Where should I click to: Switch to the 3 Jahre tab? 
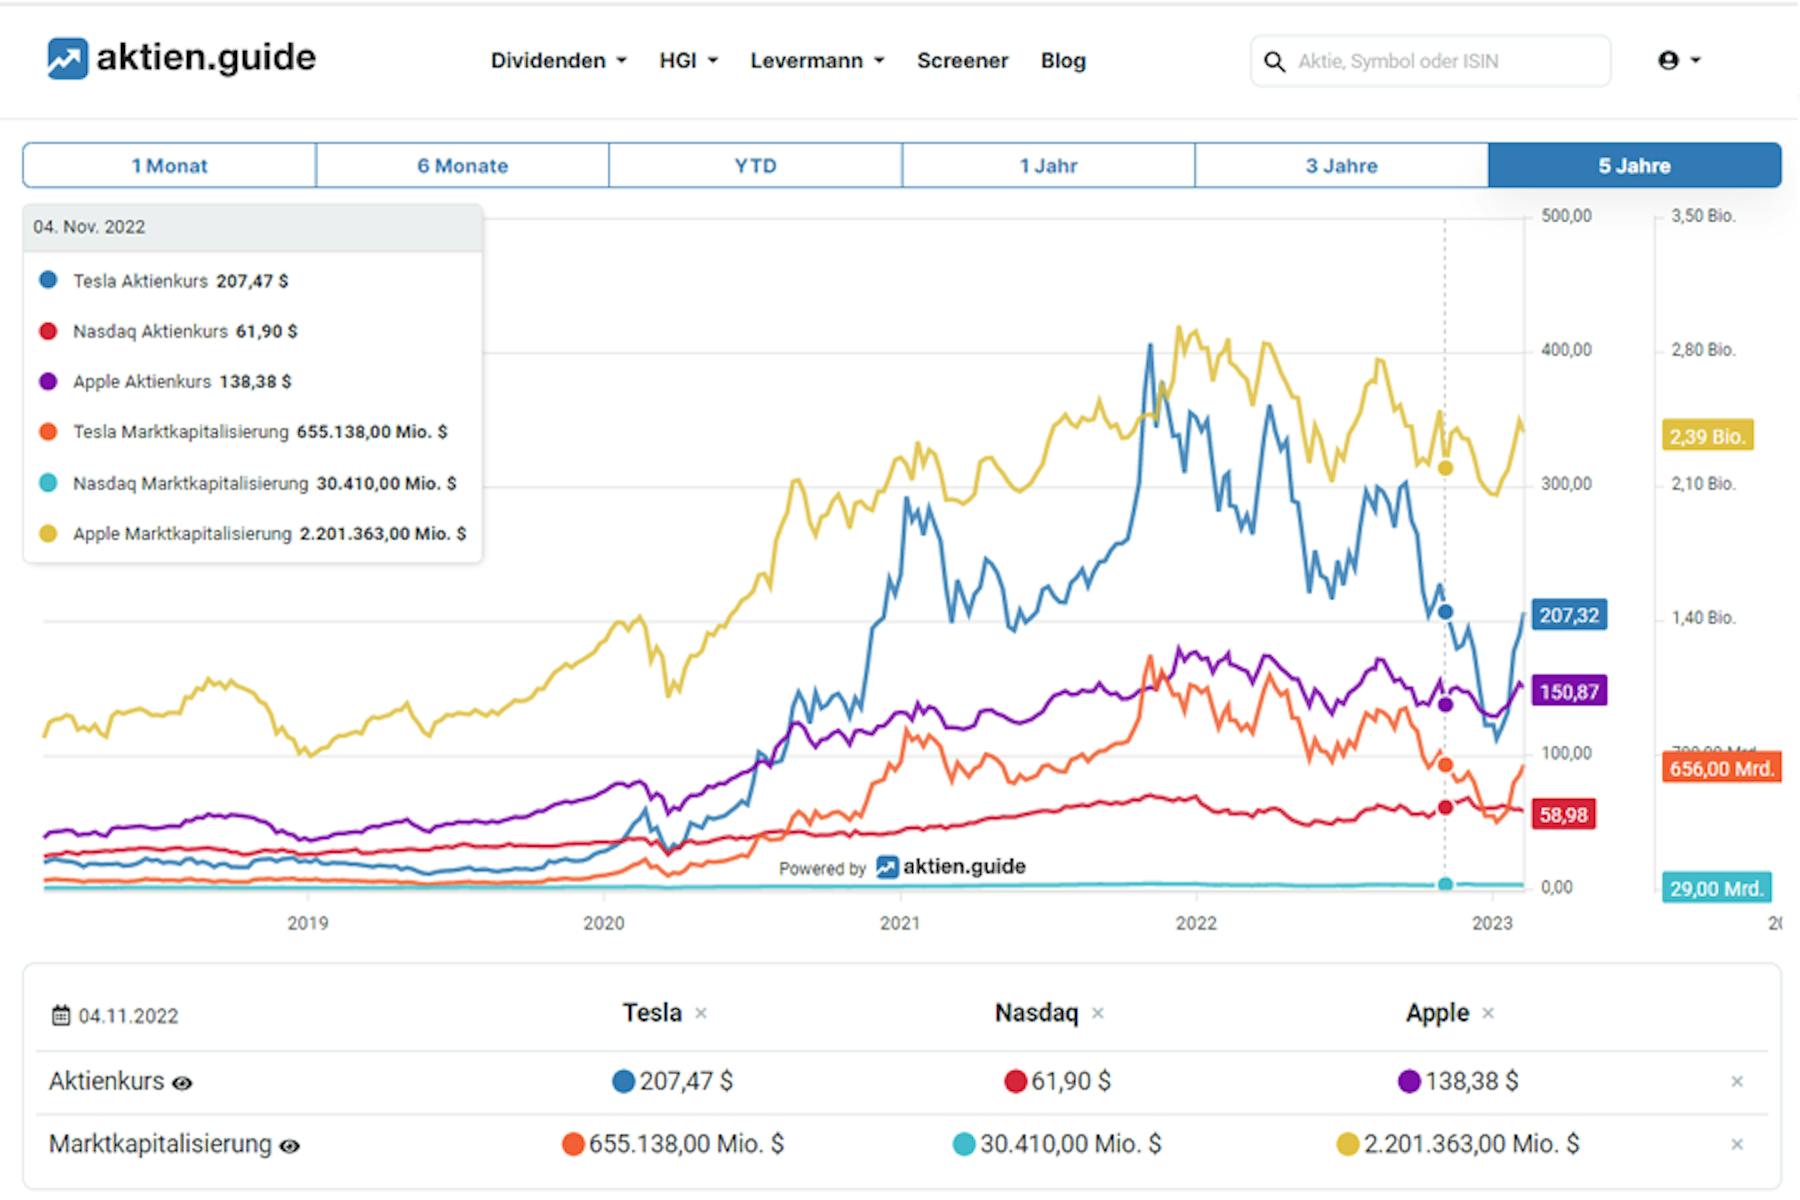click(1340, 165)
